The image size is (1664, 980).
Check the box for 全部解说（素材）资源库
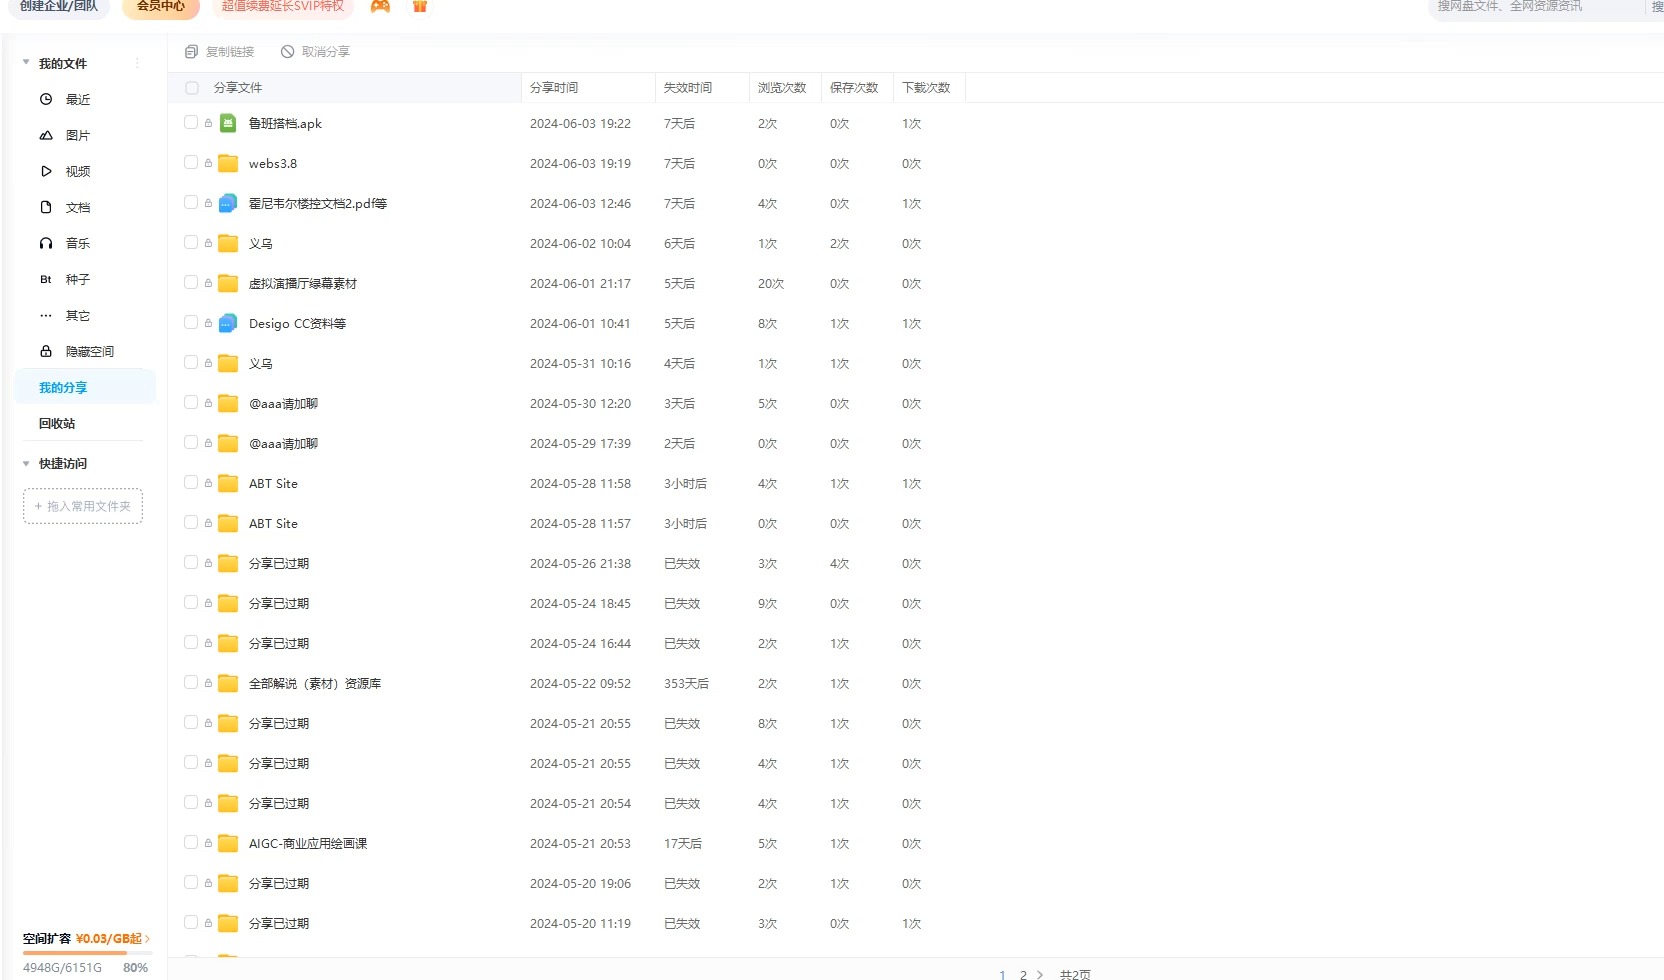click(x=191, y=682)
